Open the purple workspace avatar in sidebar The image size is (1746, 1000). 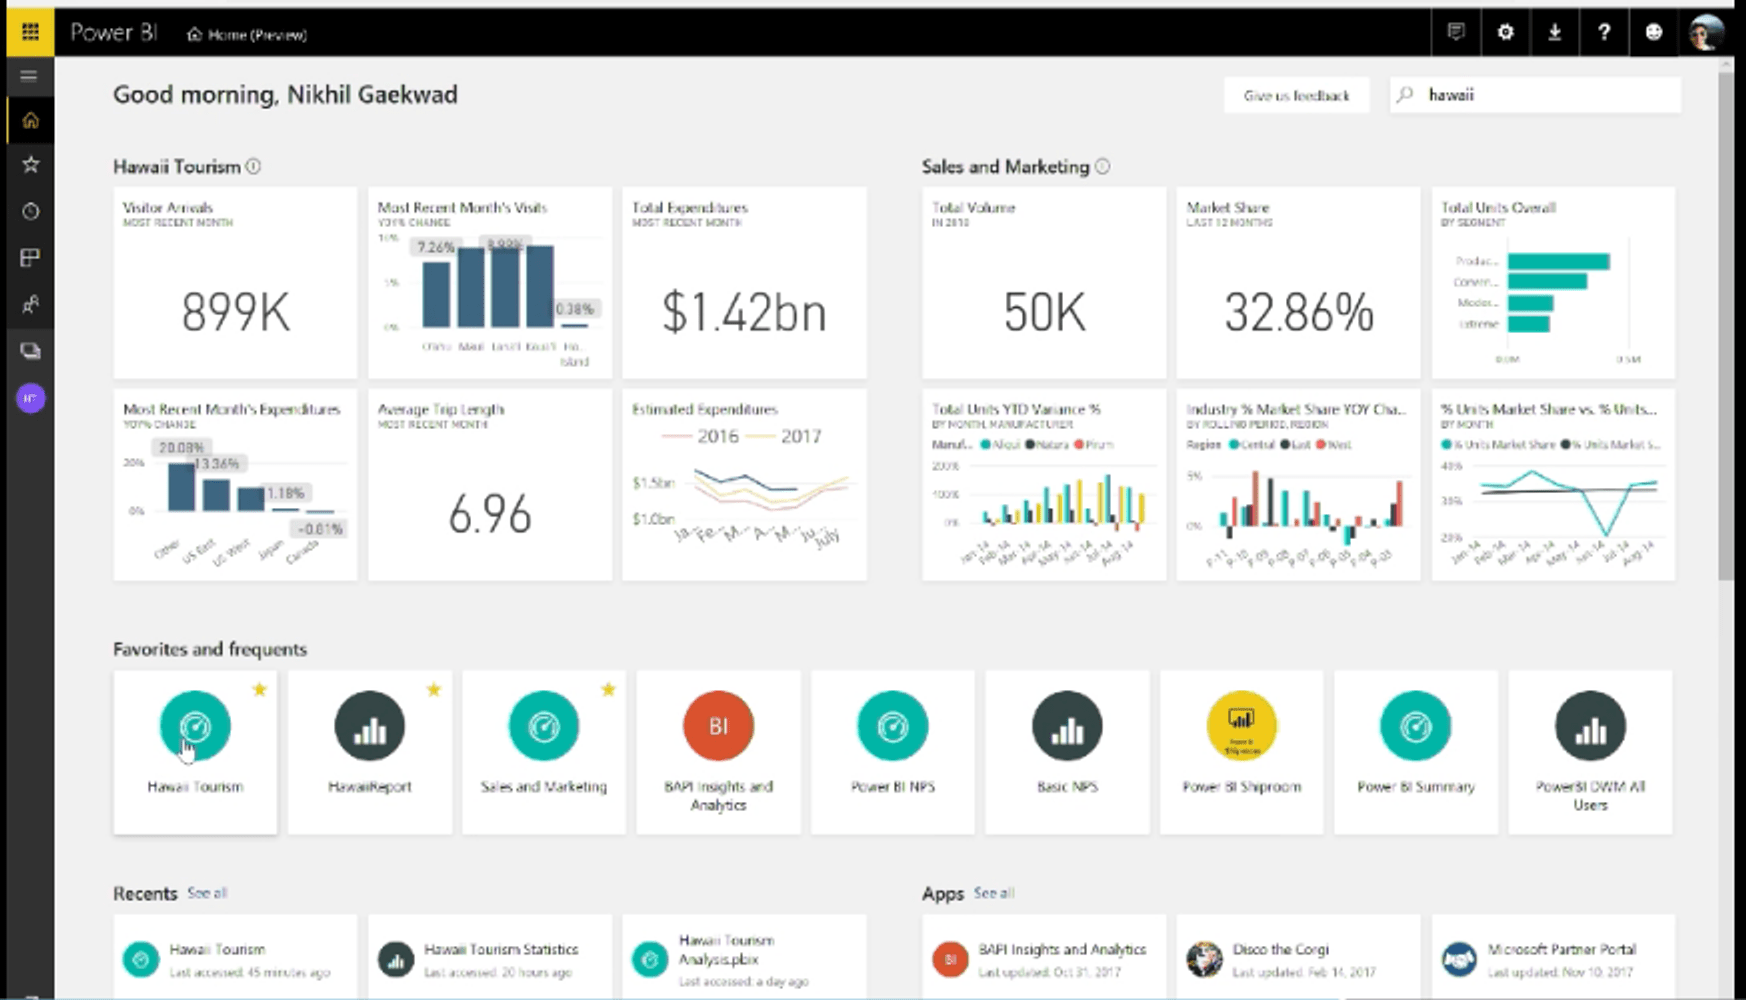(30, 398)
